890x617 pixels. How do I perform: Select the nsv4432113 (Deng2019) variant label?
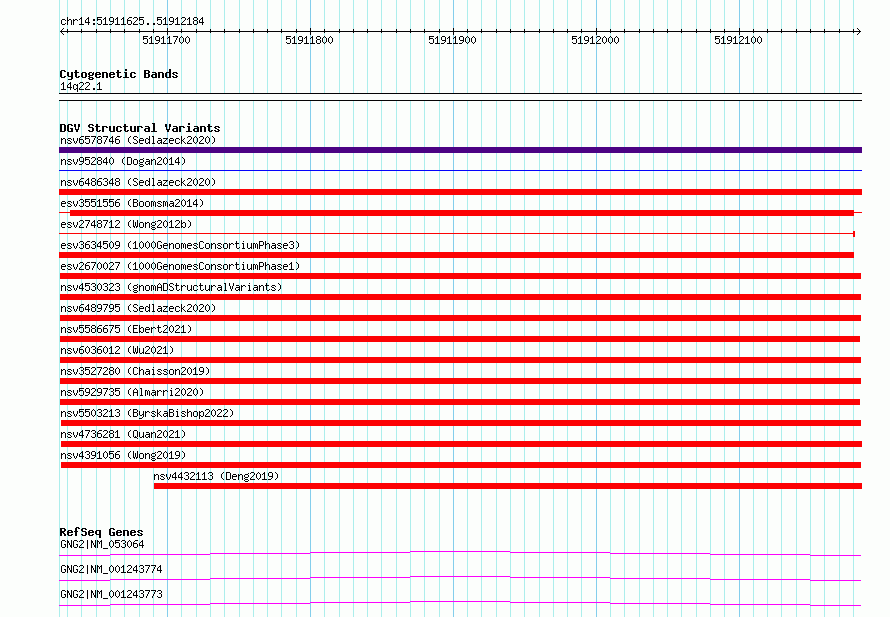pos(216,476)
